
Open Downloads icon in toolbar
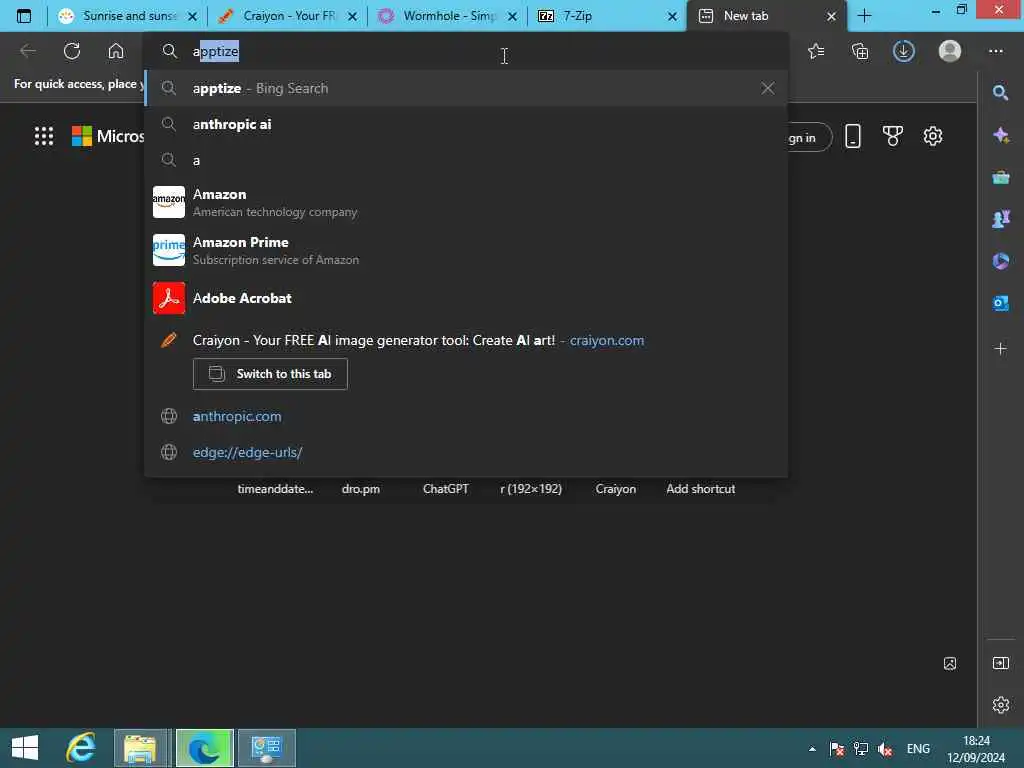coord(904,51)
